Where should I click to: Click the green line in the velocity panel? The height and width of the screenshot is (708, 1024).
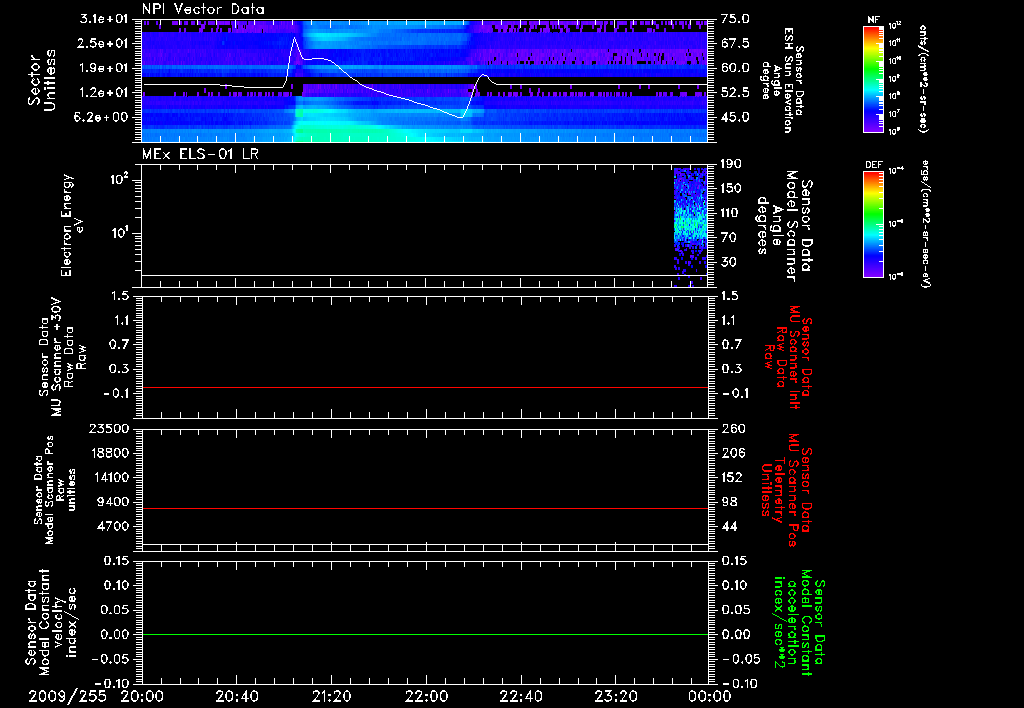pos(425,634)
